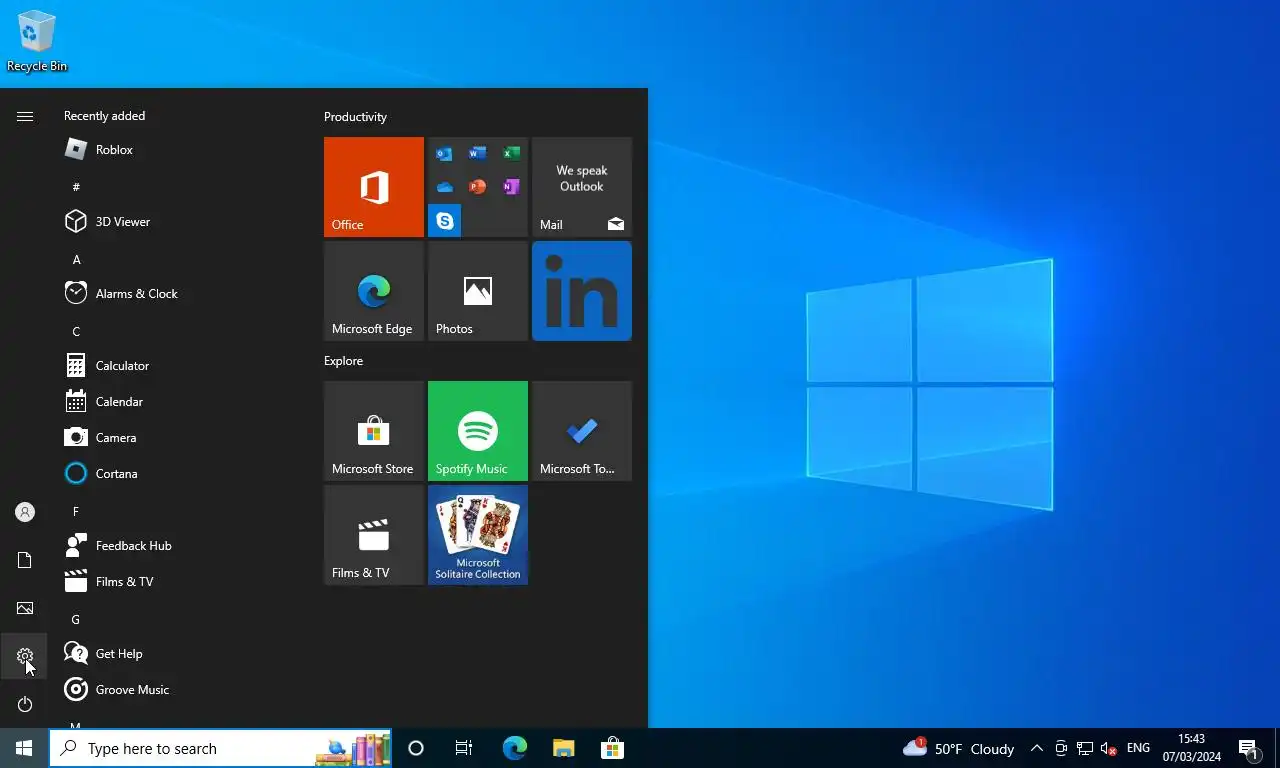Click the F section letter header
The height and width of the screenshot is (768, 1280).
coord(76,511)
